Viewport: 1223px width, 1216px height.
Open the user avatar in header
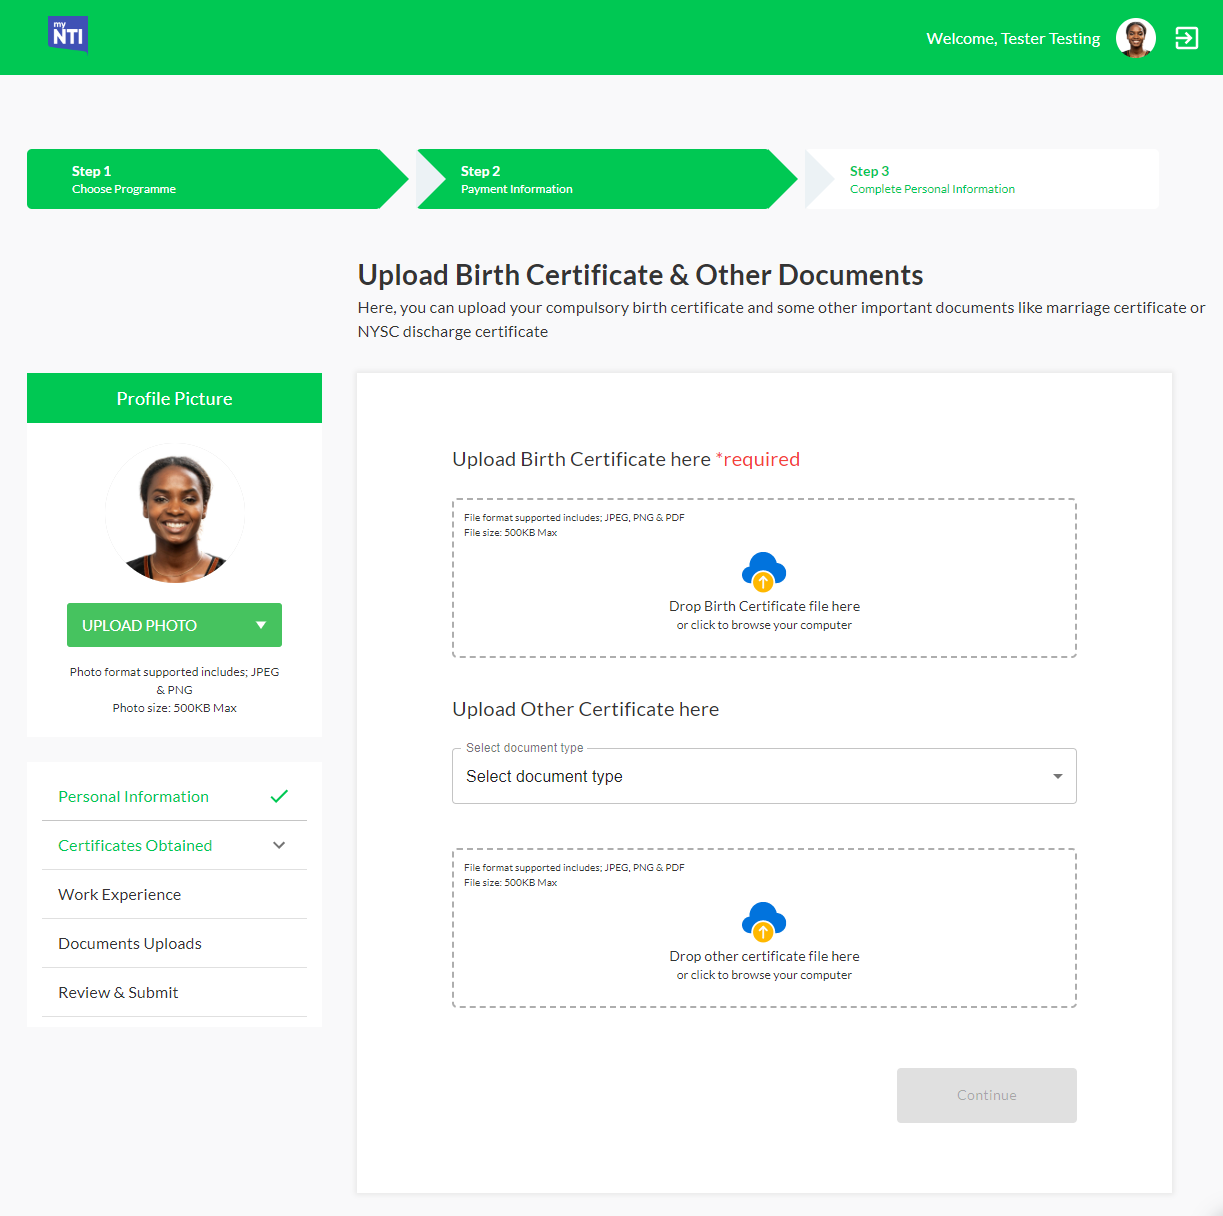(x=1135, y=38)
